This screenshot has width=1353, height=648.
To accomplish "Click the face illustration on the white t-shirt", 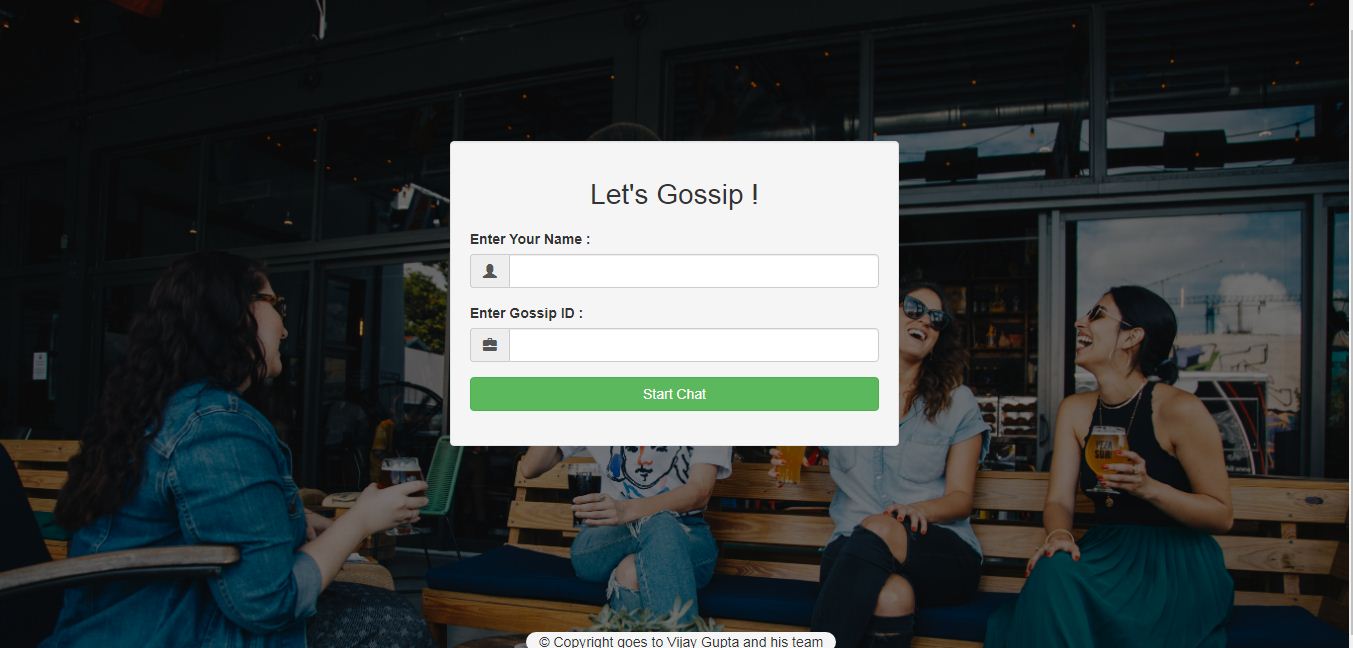I will [650, 465].
